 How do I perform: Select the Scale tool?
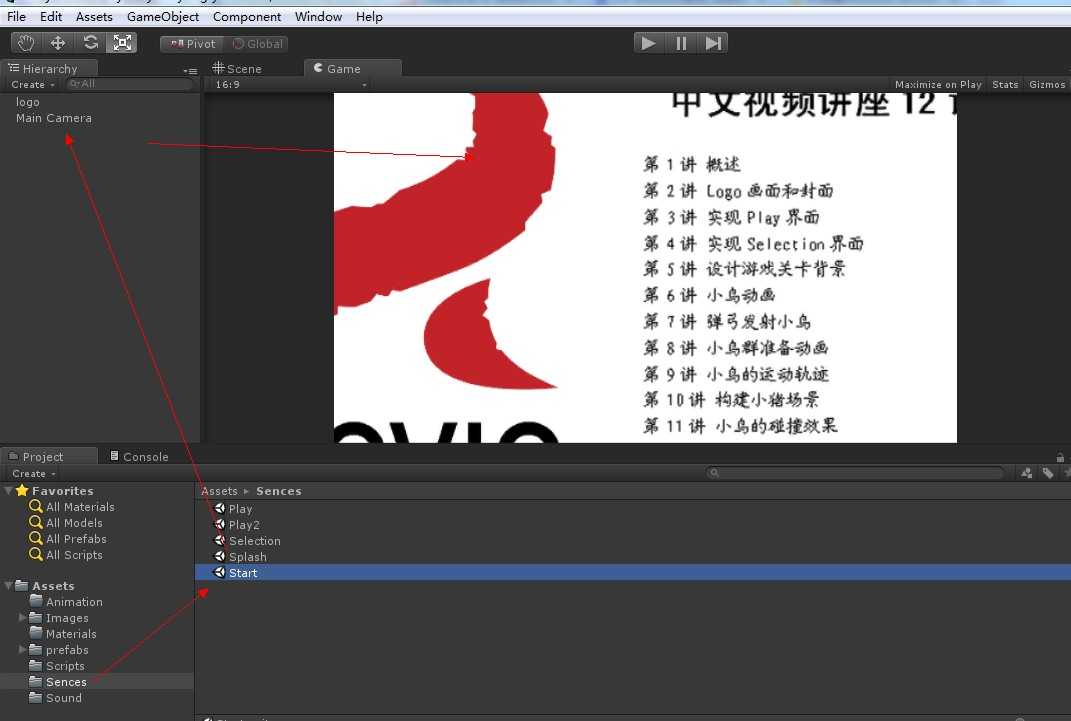[122, 43]
